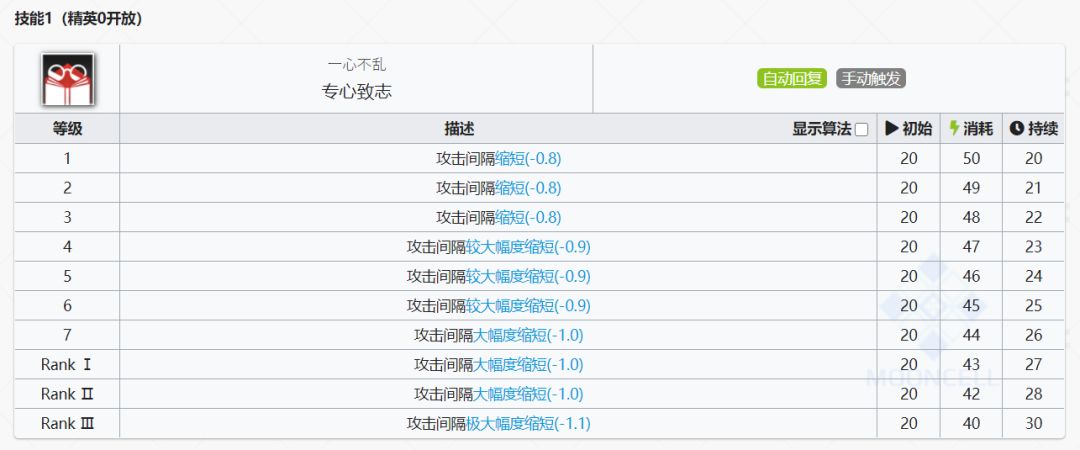Click Rank Ⅱ description 大幅度缩短(-1.0)

[x=528, y=394]
